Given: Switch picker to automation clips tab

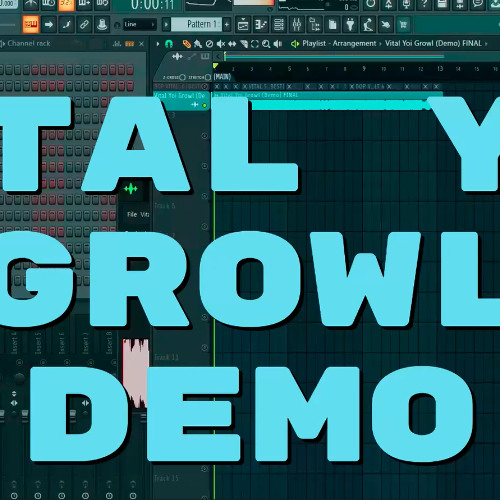Looking at the screenshot, I should tap(192, 57).
